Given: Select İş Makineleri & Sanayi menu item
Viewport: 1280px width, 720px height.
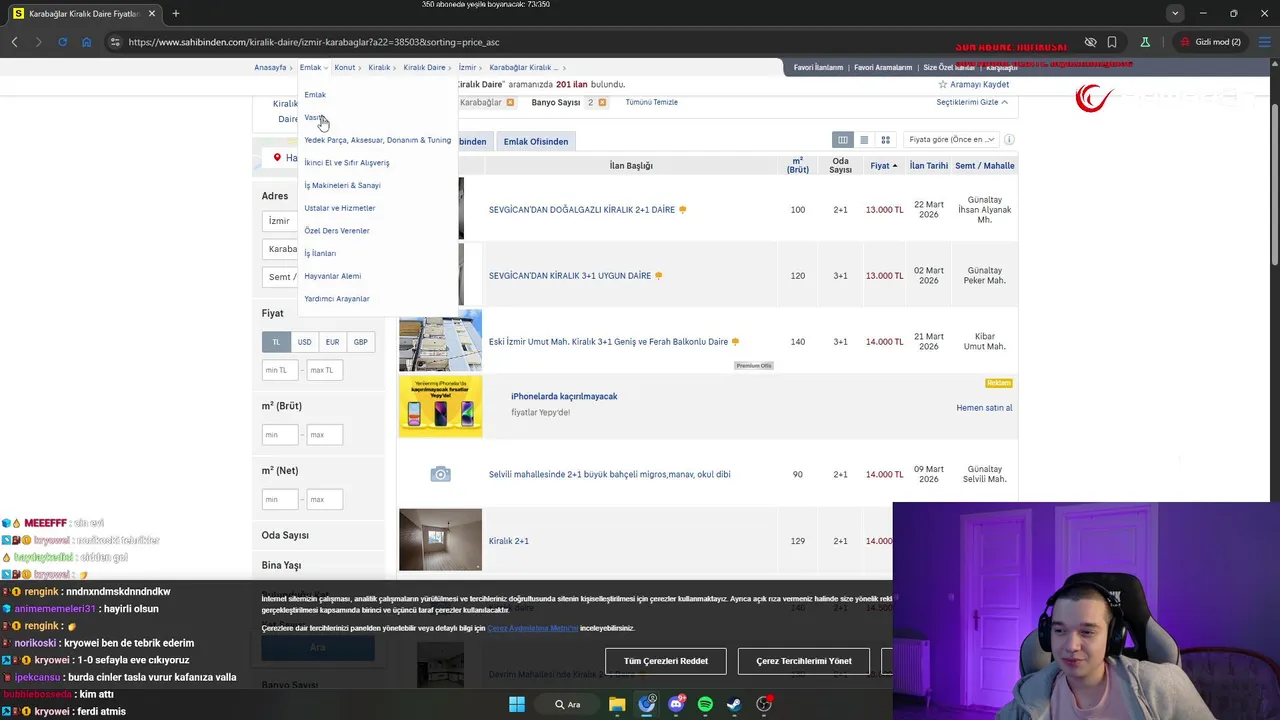Looking at the screenshot, I should (342, 186).
